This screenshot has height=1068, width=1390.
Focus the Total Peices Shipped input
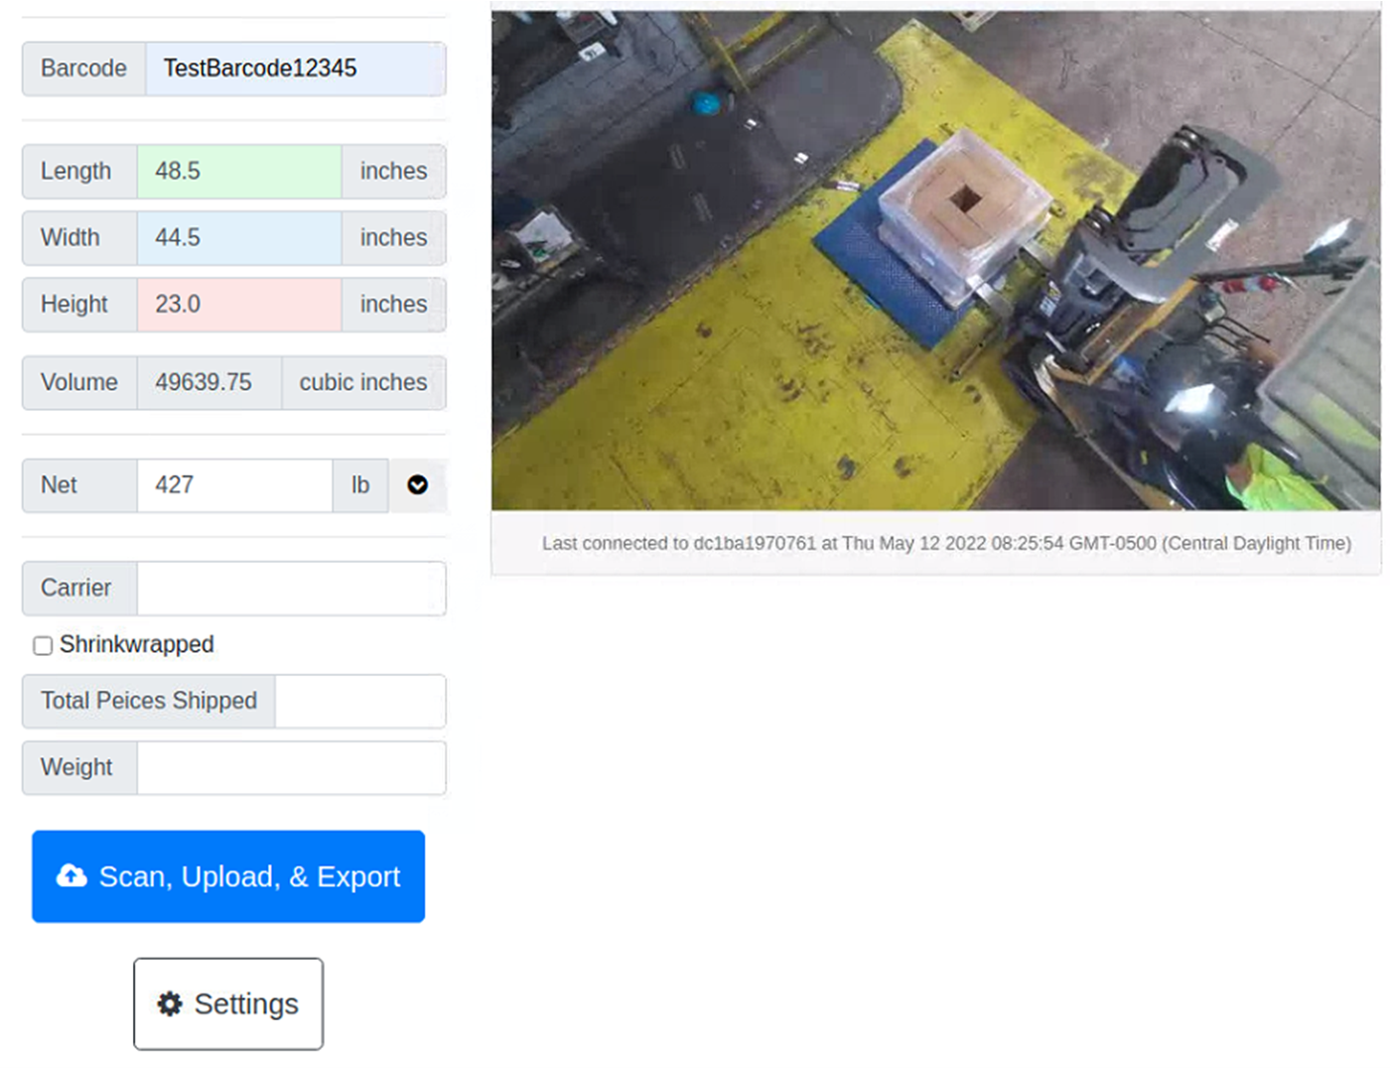360,701
